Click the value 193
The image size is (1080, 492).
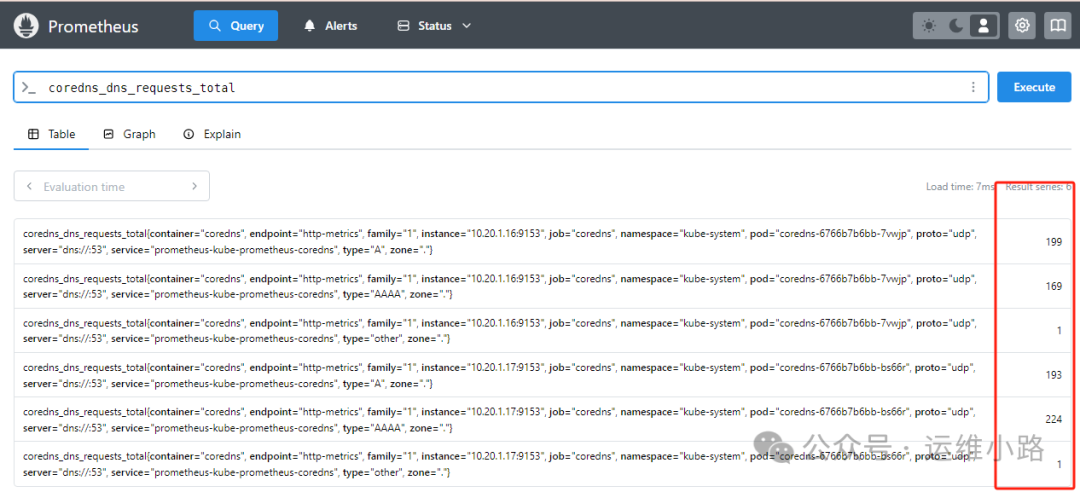pyautogui.click(x=1053, y=375)
